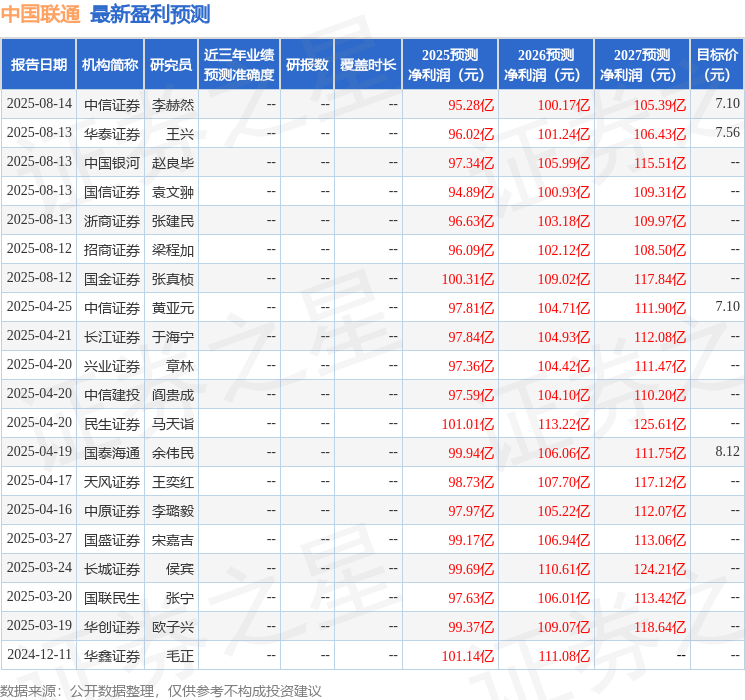Click institution 国联民生
The height and width of the screenshot is (700, 745).
[112, 598]
